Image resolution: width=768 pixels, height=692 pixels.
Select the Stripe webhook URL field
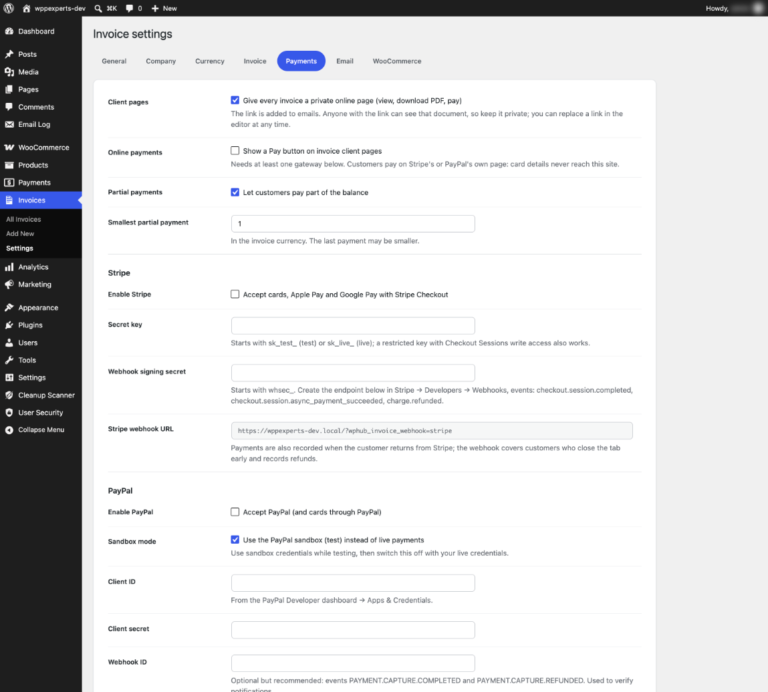tap(432, 430)
